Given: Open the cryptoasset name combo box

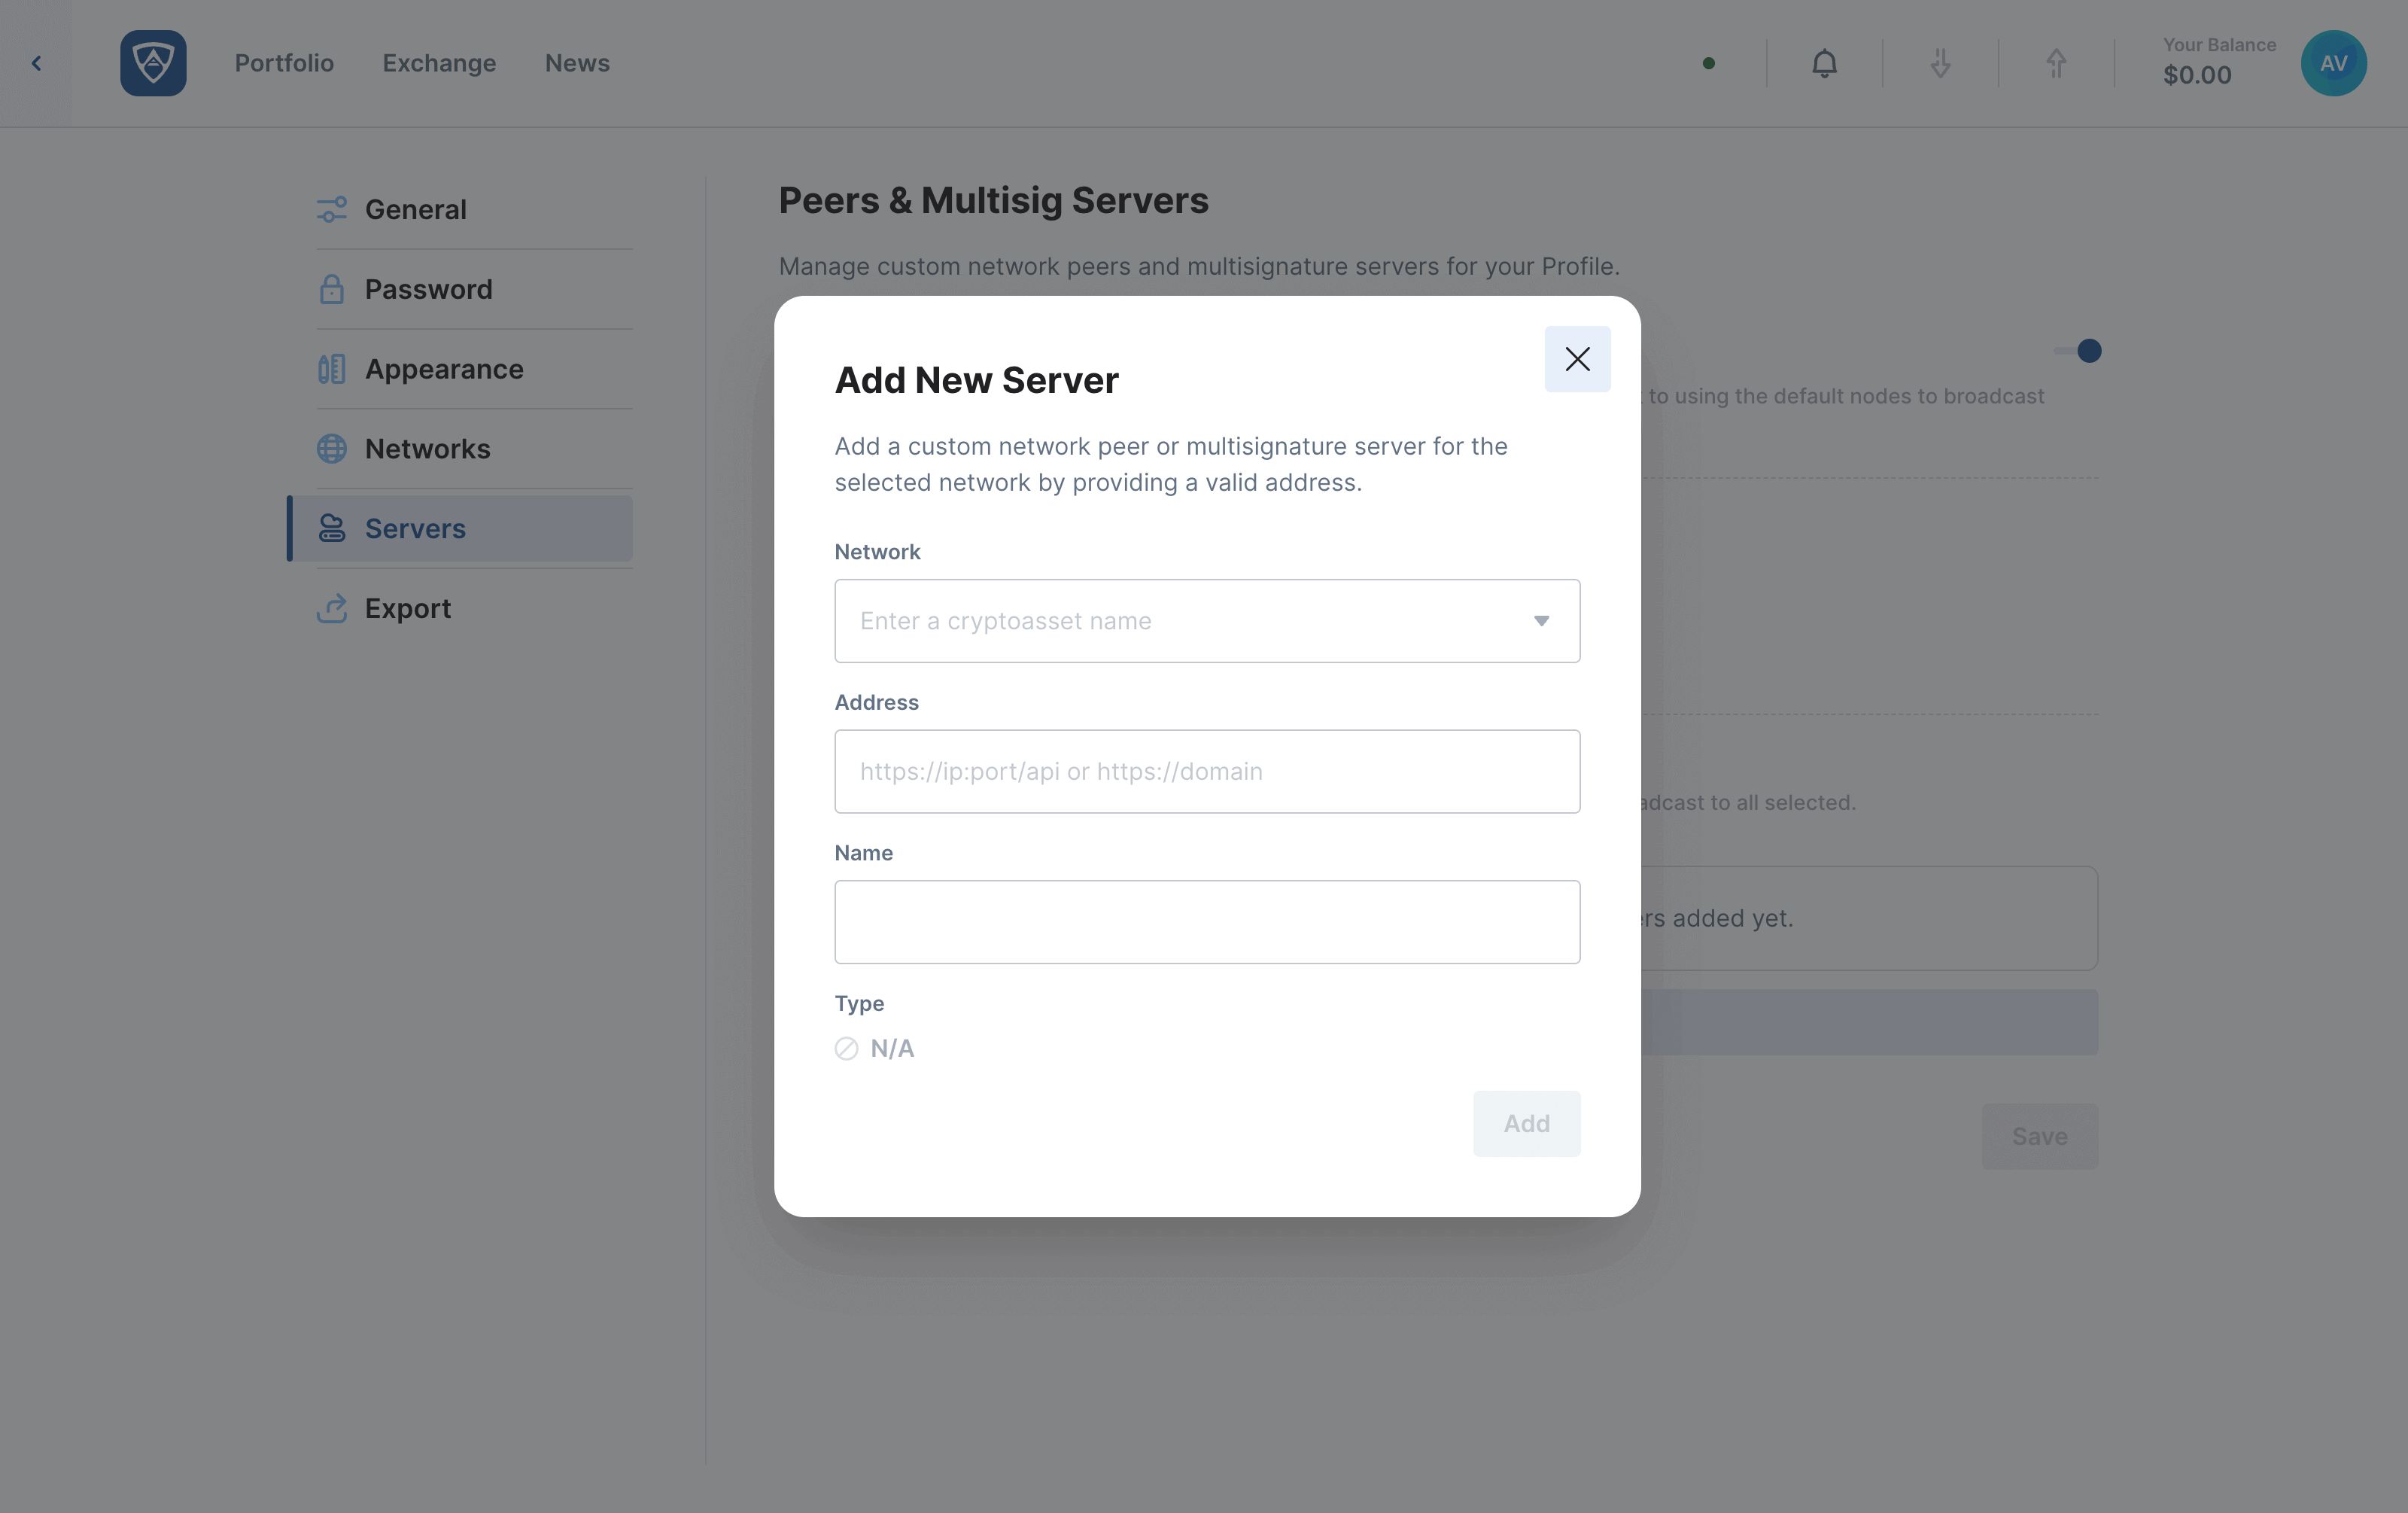Looking at the screenshot, I should (x=1207, y=621).
